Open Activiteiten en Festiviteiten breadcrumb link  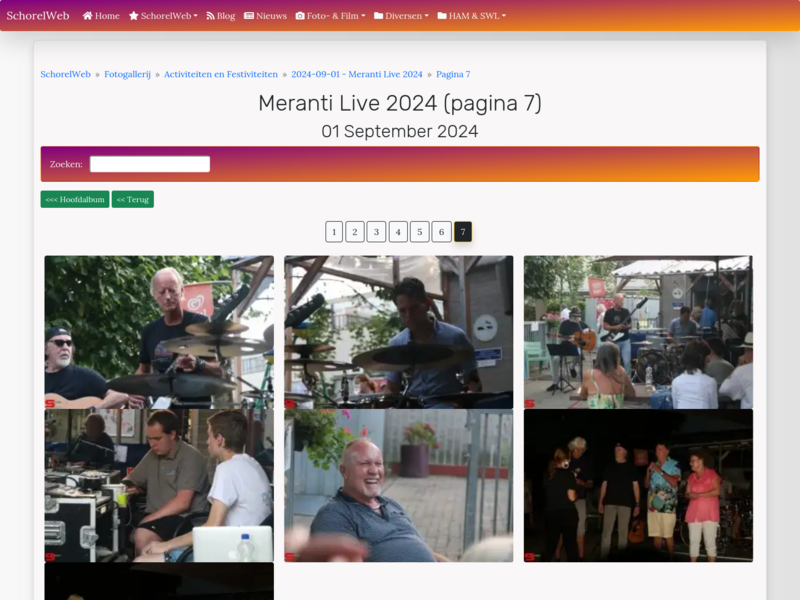click(221, 75)
